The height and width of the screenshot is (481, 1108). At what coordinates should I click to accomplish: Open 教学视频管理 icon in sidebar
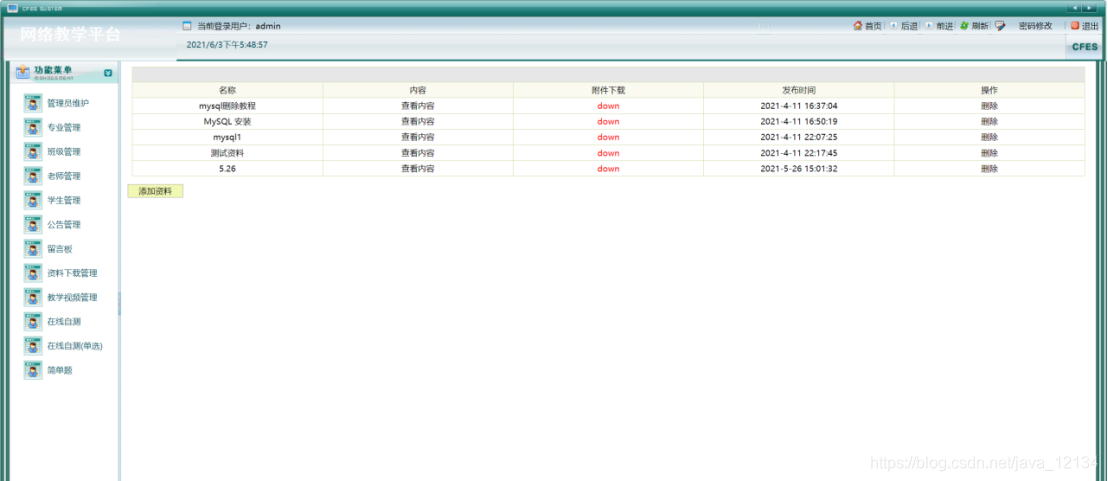pos(33,297)
